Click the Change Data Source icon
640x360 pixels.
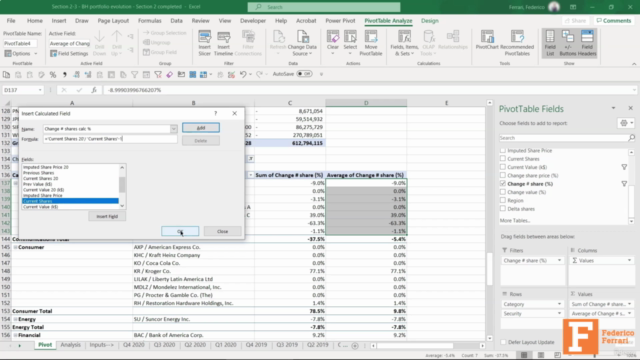click(x=302, y=42)
